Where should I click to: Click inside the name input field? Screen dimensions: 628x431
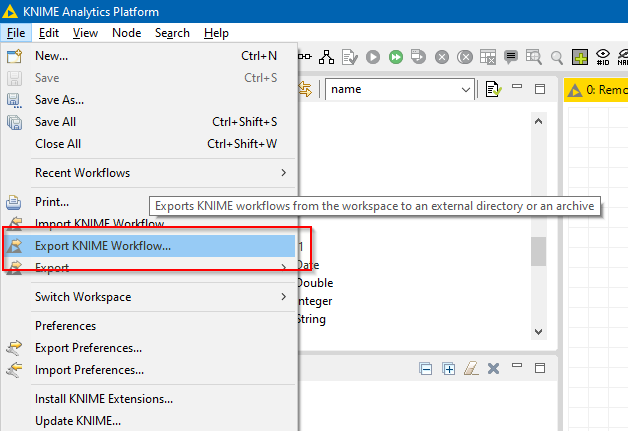pyautogui.click(x=392, y=89)
